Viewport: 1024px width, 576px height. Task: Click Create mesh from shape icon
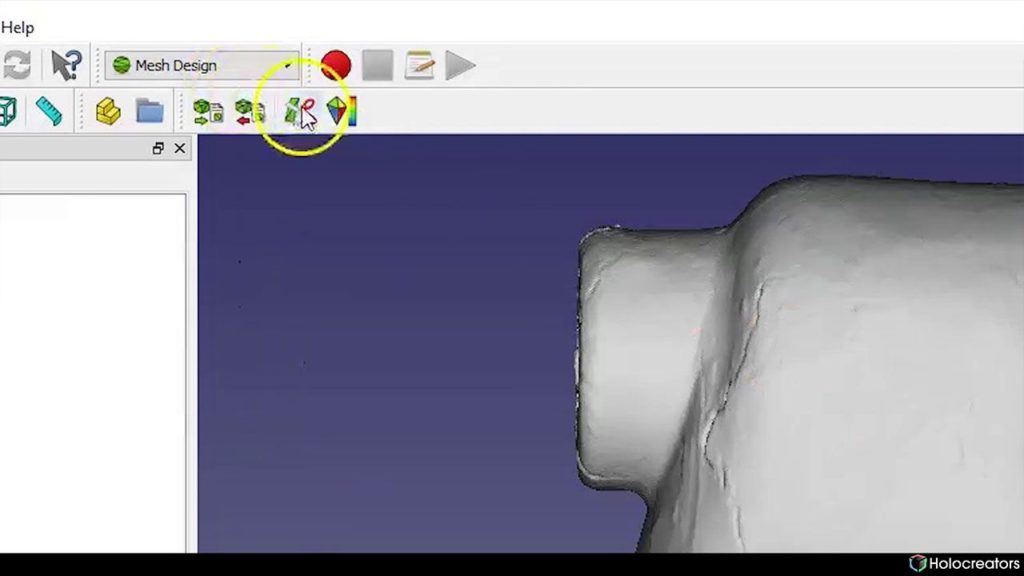tap(300, 112)
